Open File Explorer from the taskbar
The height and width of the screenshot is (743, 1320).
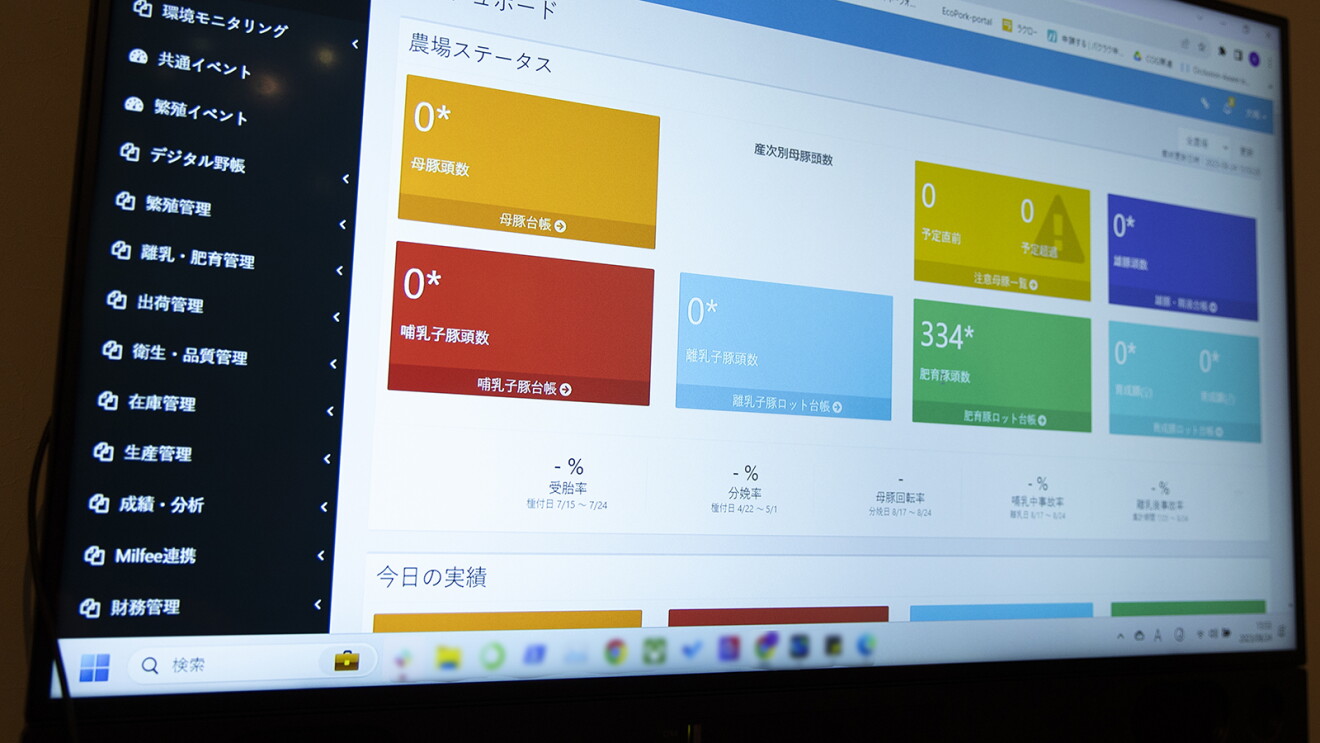[448, 657]
